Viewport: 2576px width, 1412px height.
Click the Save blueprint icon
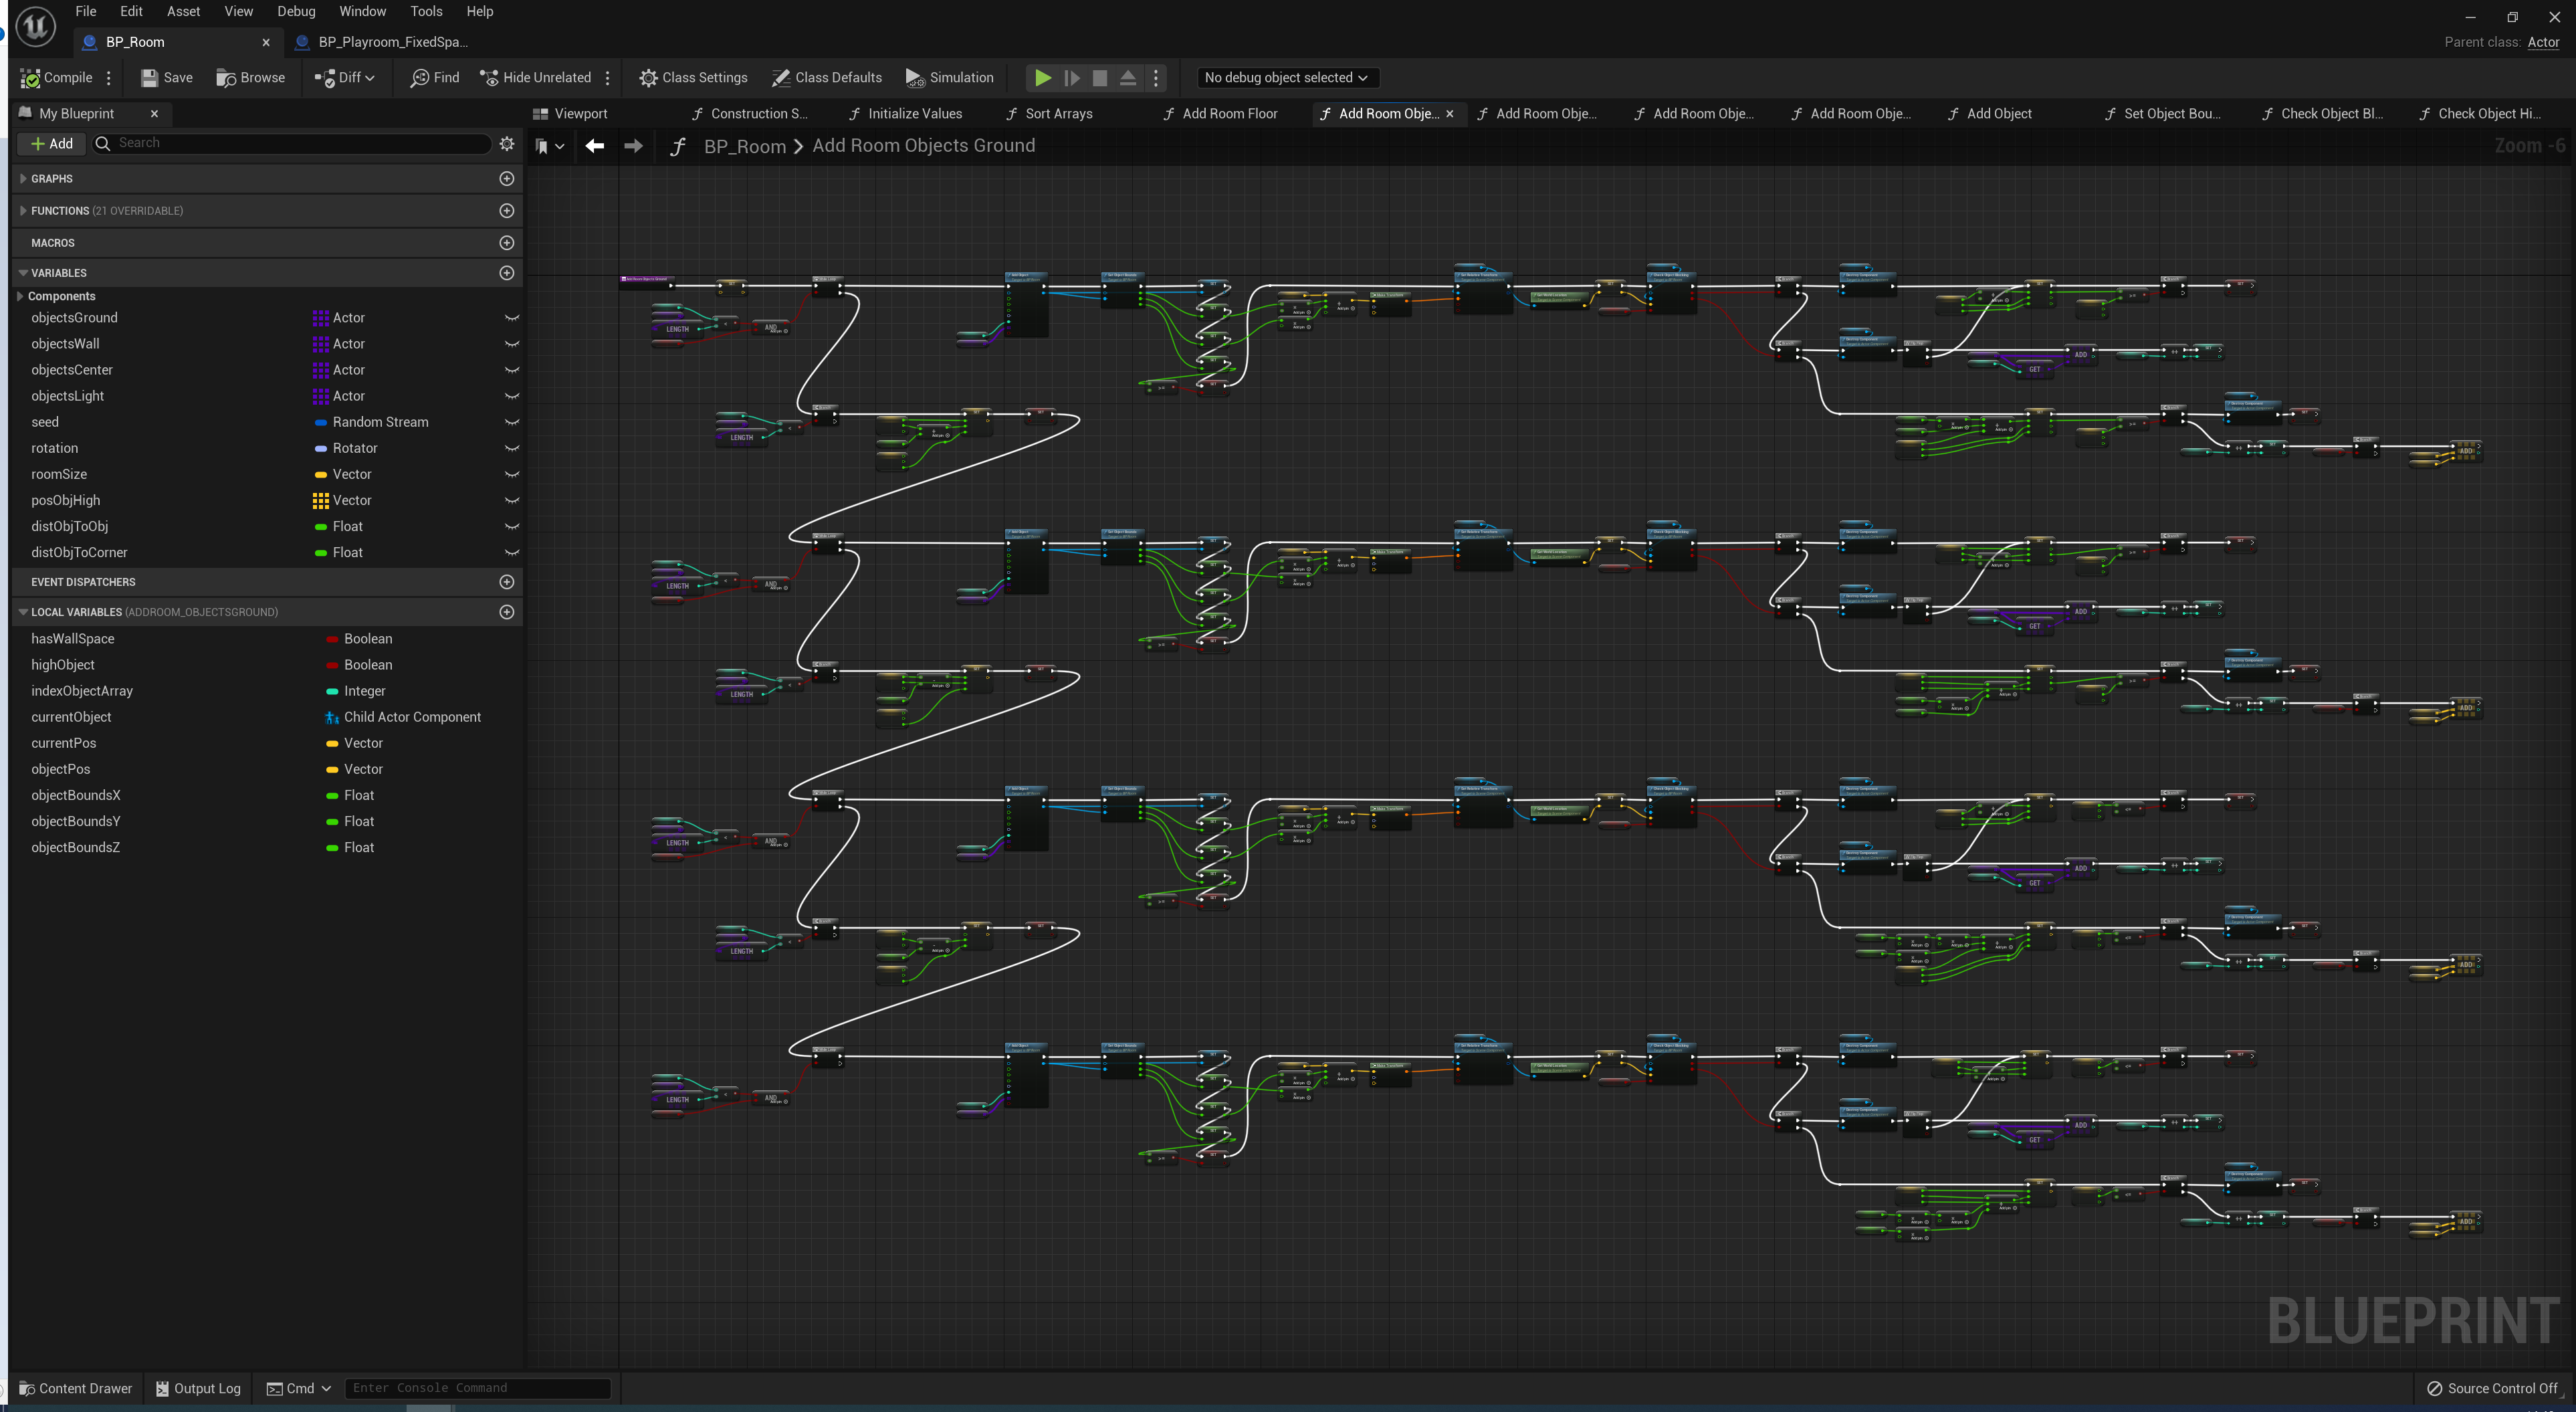click(149, 78)
